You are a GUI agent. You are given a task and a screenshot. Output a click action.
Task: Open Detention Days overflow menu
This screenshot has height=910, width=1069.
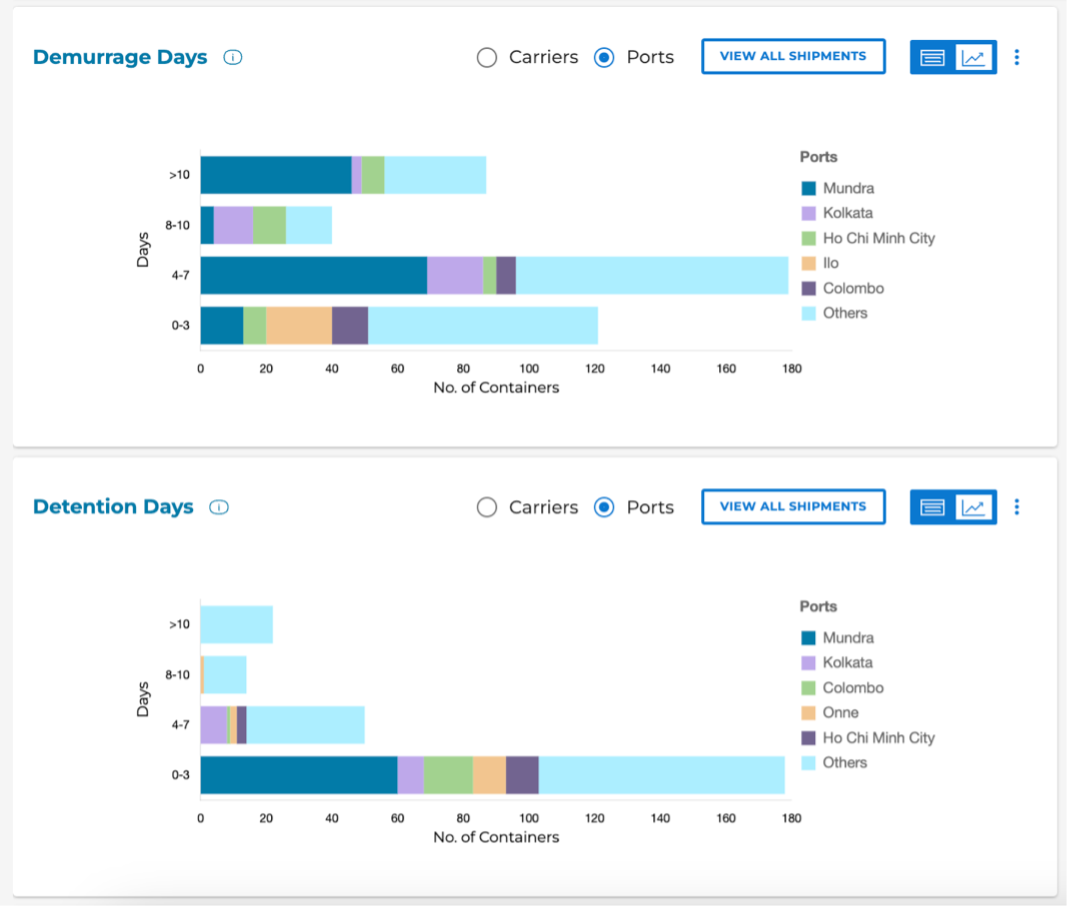click(1017, 507)
